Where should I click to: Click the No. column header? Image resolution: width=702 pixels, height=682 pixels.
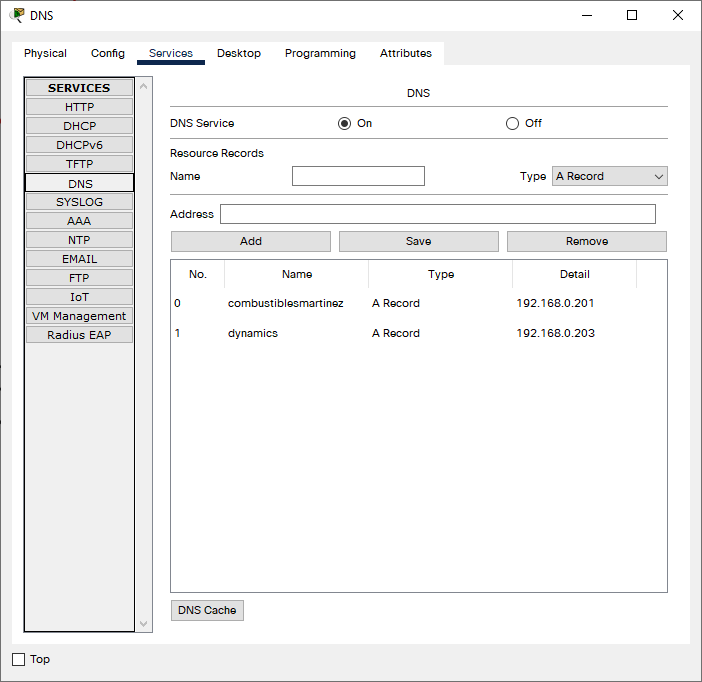(x=198, y=275)
